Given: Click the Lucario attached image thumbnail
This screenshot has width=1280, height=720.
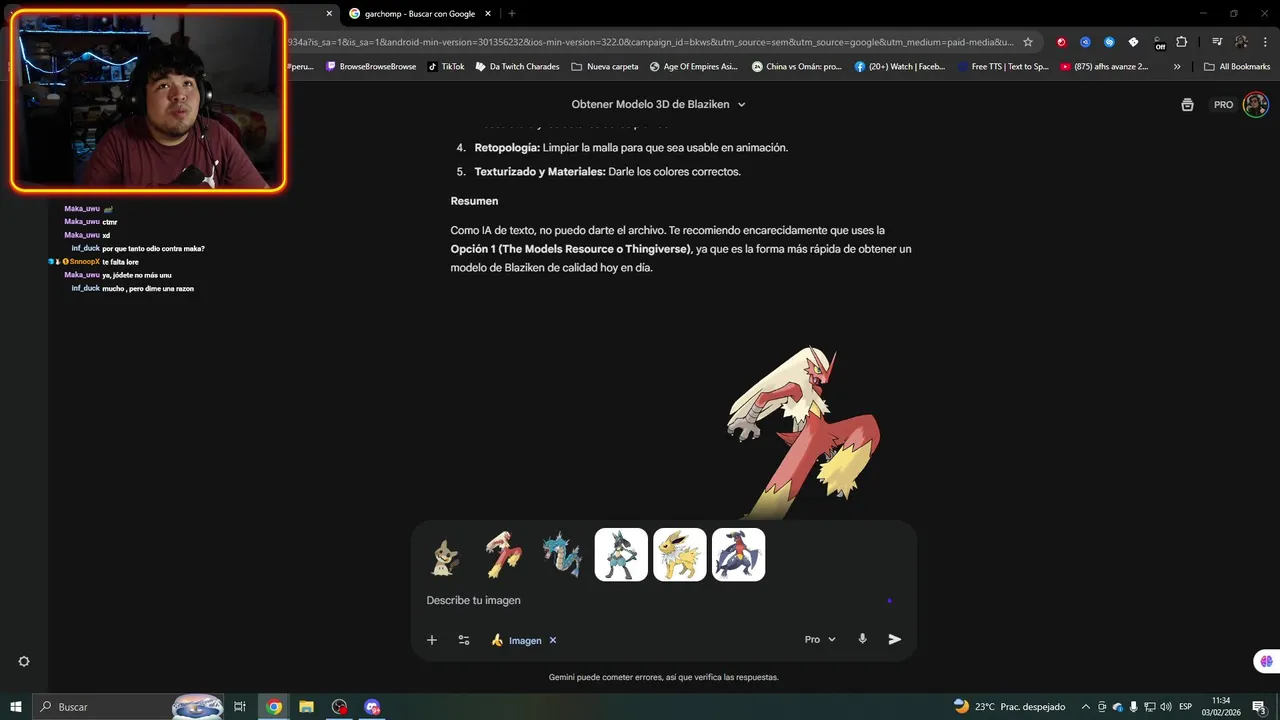Looking at the screenshot, I should pos(621,555).
